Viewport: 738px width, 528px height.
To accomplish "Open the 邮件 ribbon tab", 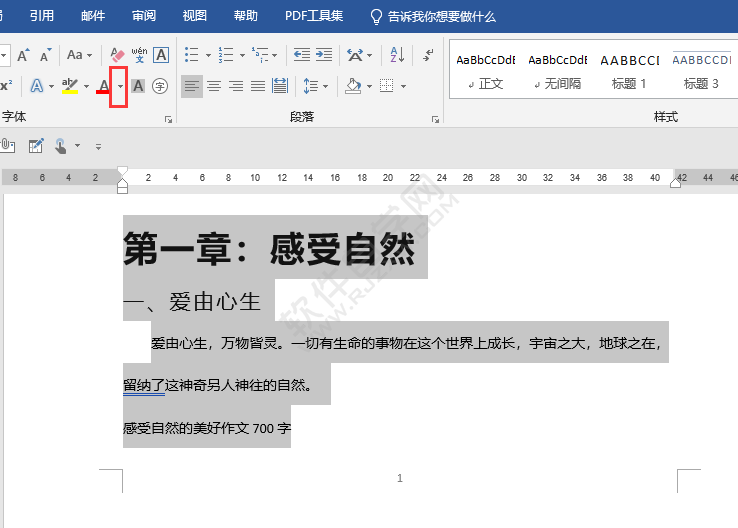I will (x=93, y=16).
